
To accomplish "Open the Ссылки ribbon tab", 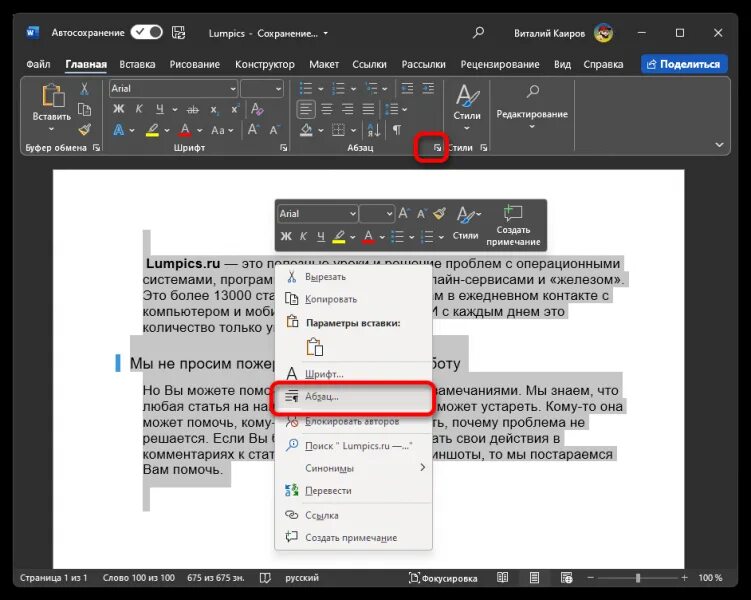I will point(369,64).
